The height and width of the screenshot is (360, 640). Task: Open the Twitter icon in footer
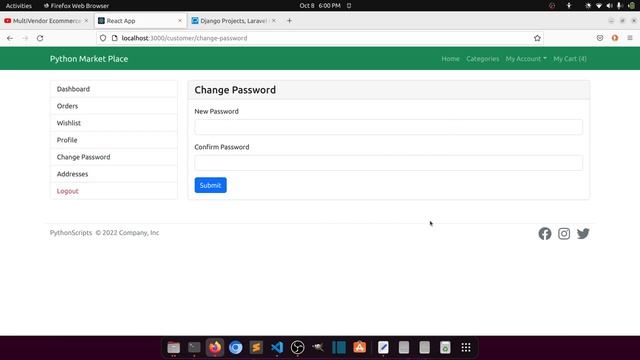point(583,233)
